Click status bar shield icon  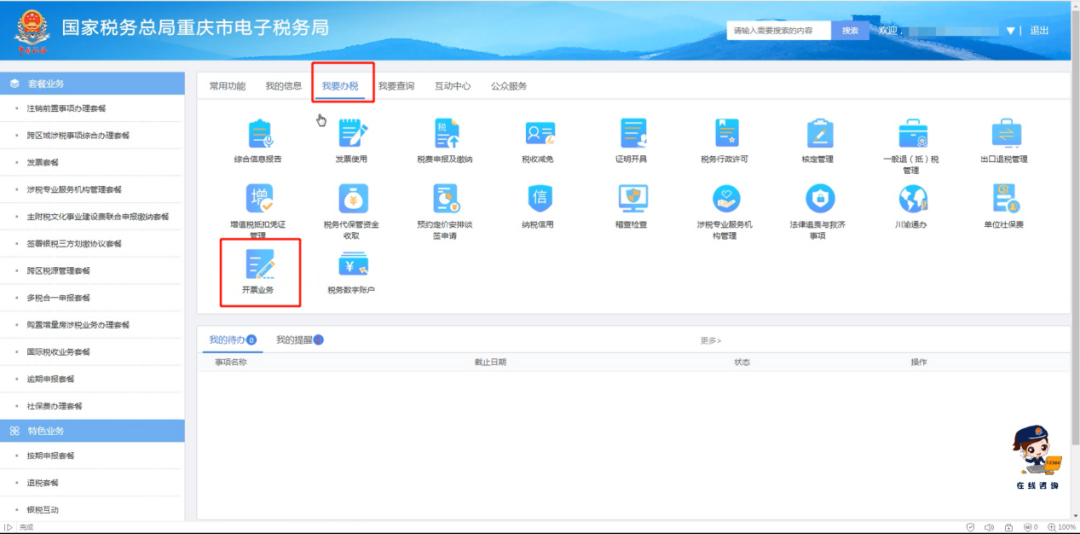point(970,527)
